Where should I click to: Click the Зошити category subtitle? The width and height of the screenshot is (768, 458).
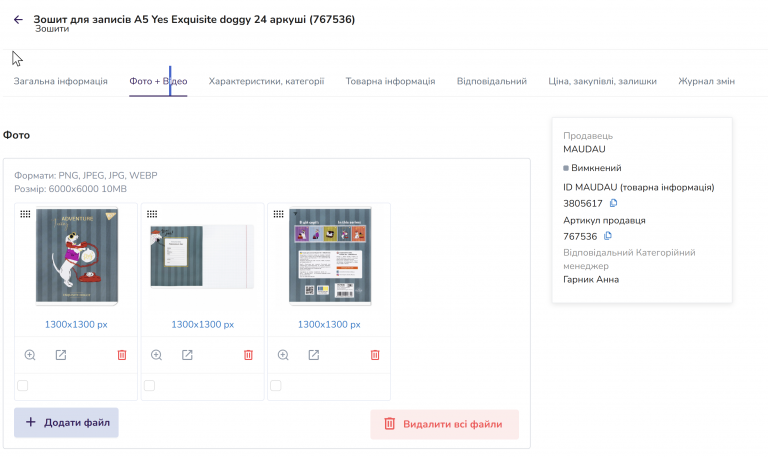52,29
